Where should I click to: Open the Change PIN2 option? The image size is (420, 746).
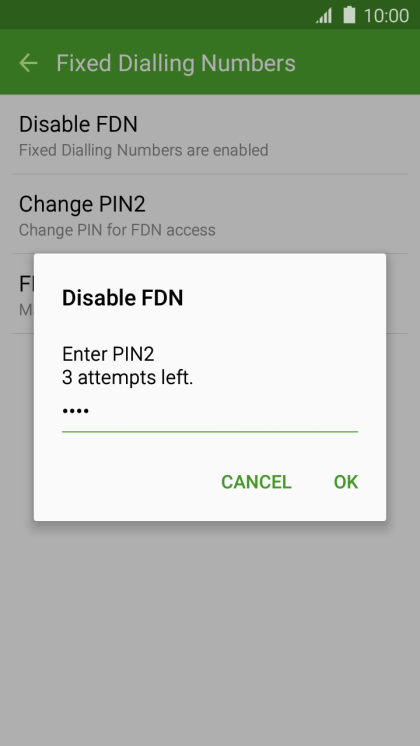click(210, 214)
